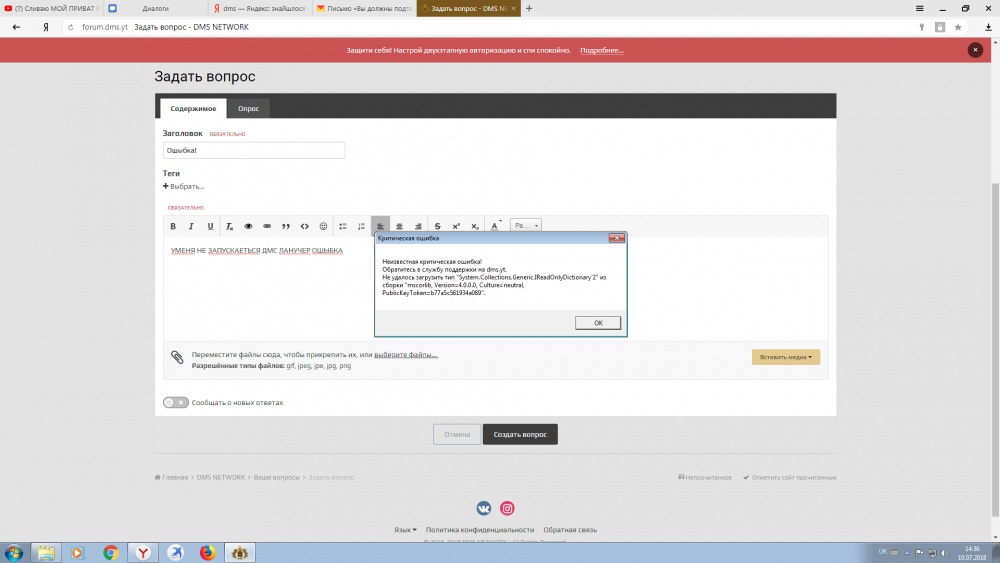Click the underline formatting icon
The image size is (1000, 563).
coord(210,226)
